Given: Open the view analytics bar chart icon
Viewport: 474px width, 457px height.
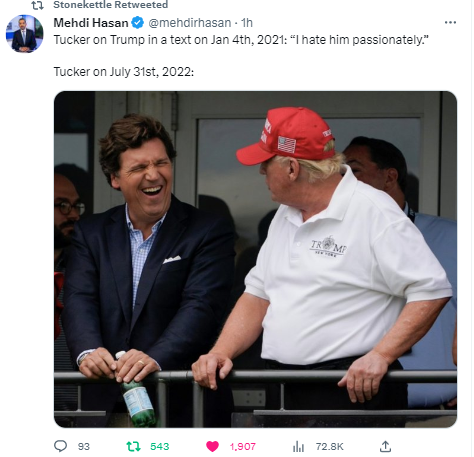Looking at the screenshot, I should (298, 446).
